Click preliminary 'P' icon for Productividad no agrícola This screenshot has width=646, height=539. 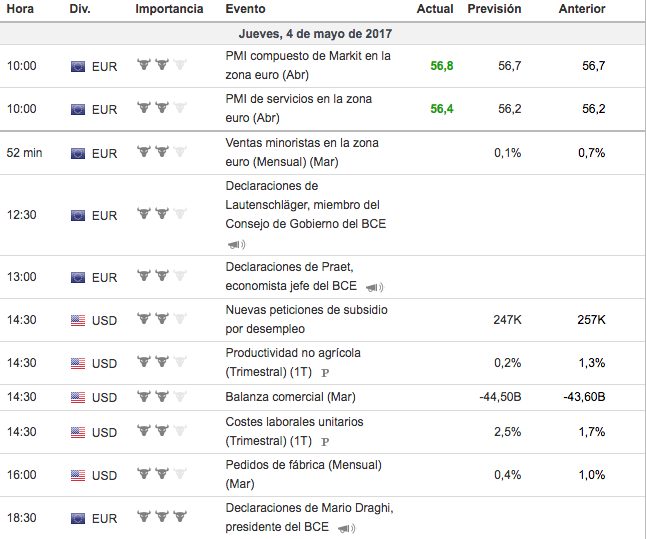(325, 372)
